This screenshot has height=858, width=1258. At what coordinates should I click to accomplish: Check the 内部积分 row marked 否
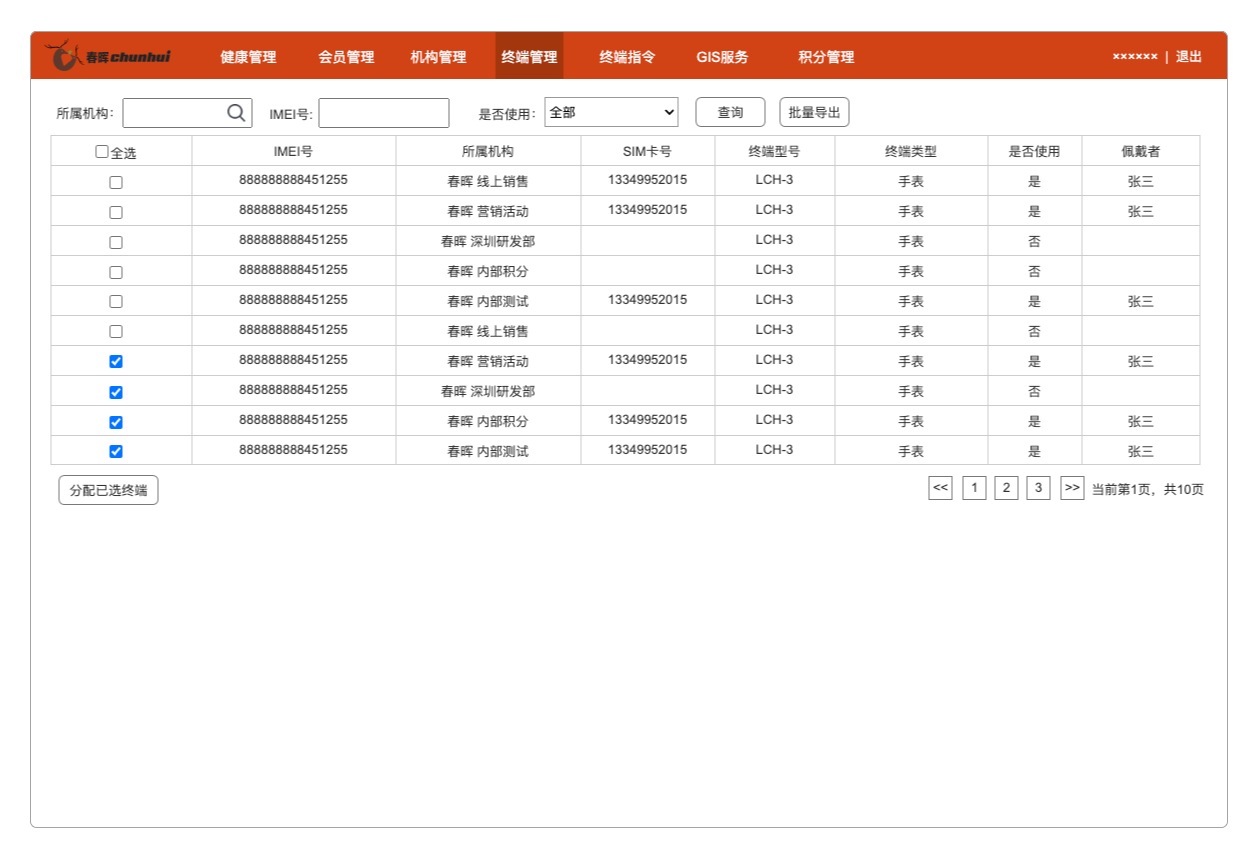tap(116, 272)
